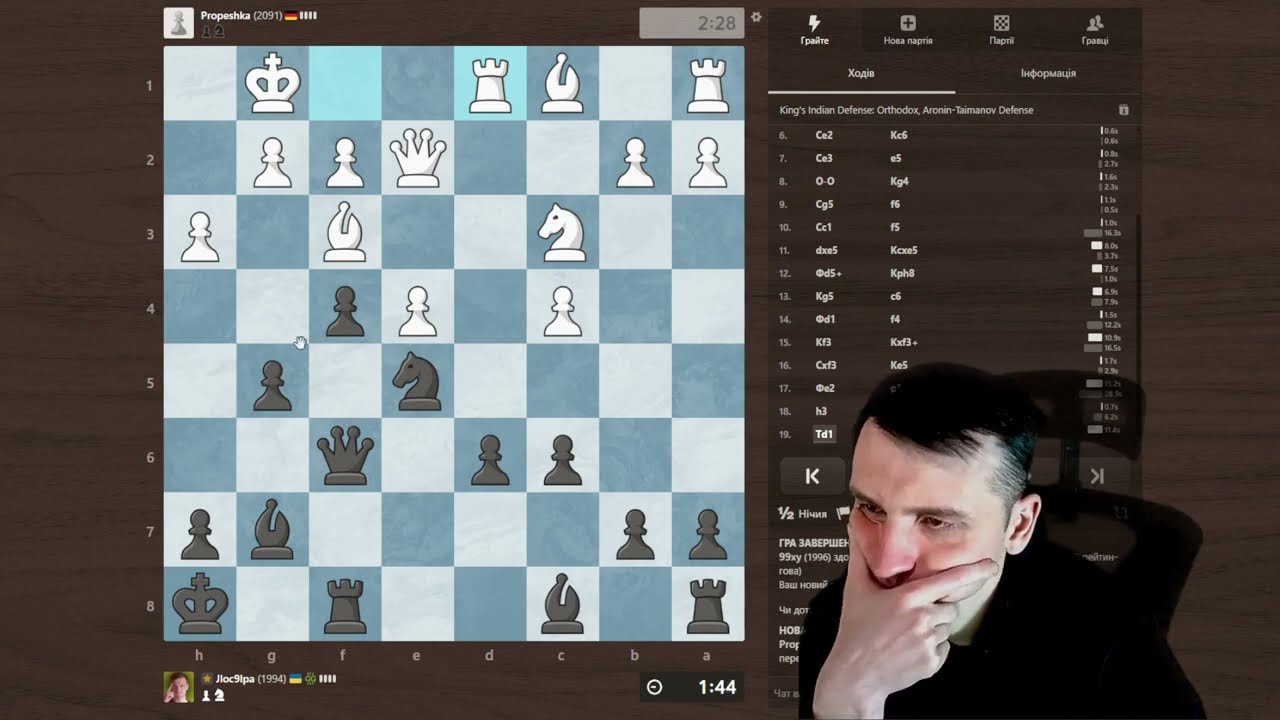Select the white knight on c3

pyautogui.click(x=563, y=232)
